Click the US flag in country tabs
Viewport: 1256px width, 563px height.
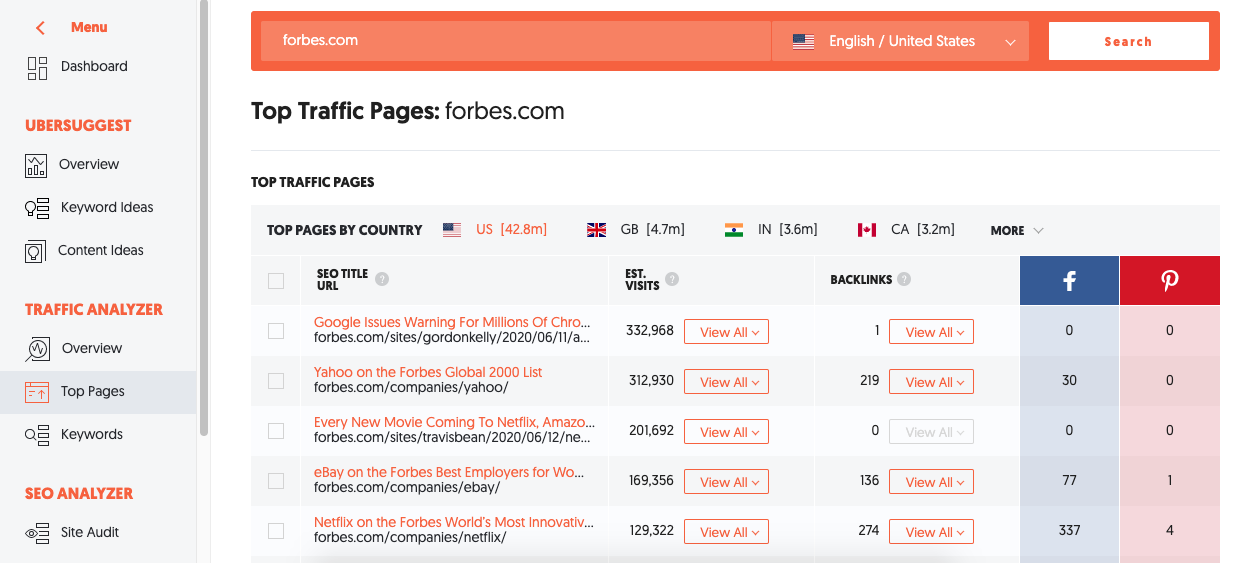(452, 230)
